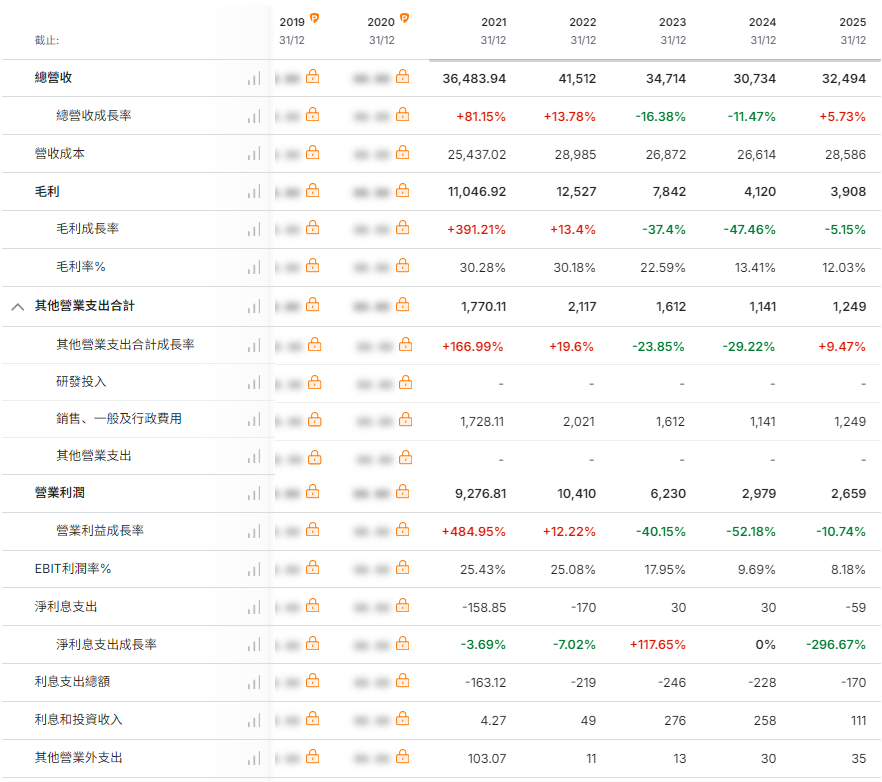The width and height of the screenshot is (882, 782).
Task: Collapse the 其他營業支出合計 section
Action: click(x=17, y=306)
